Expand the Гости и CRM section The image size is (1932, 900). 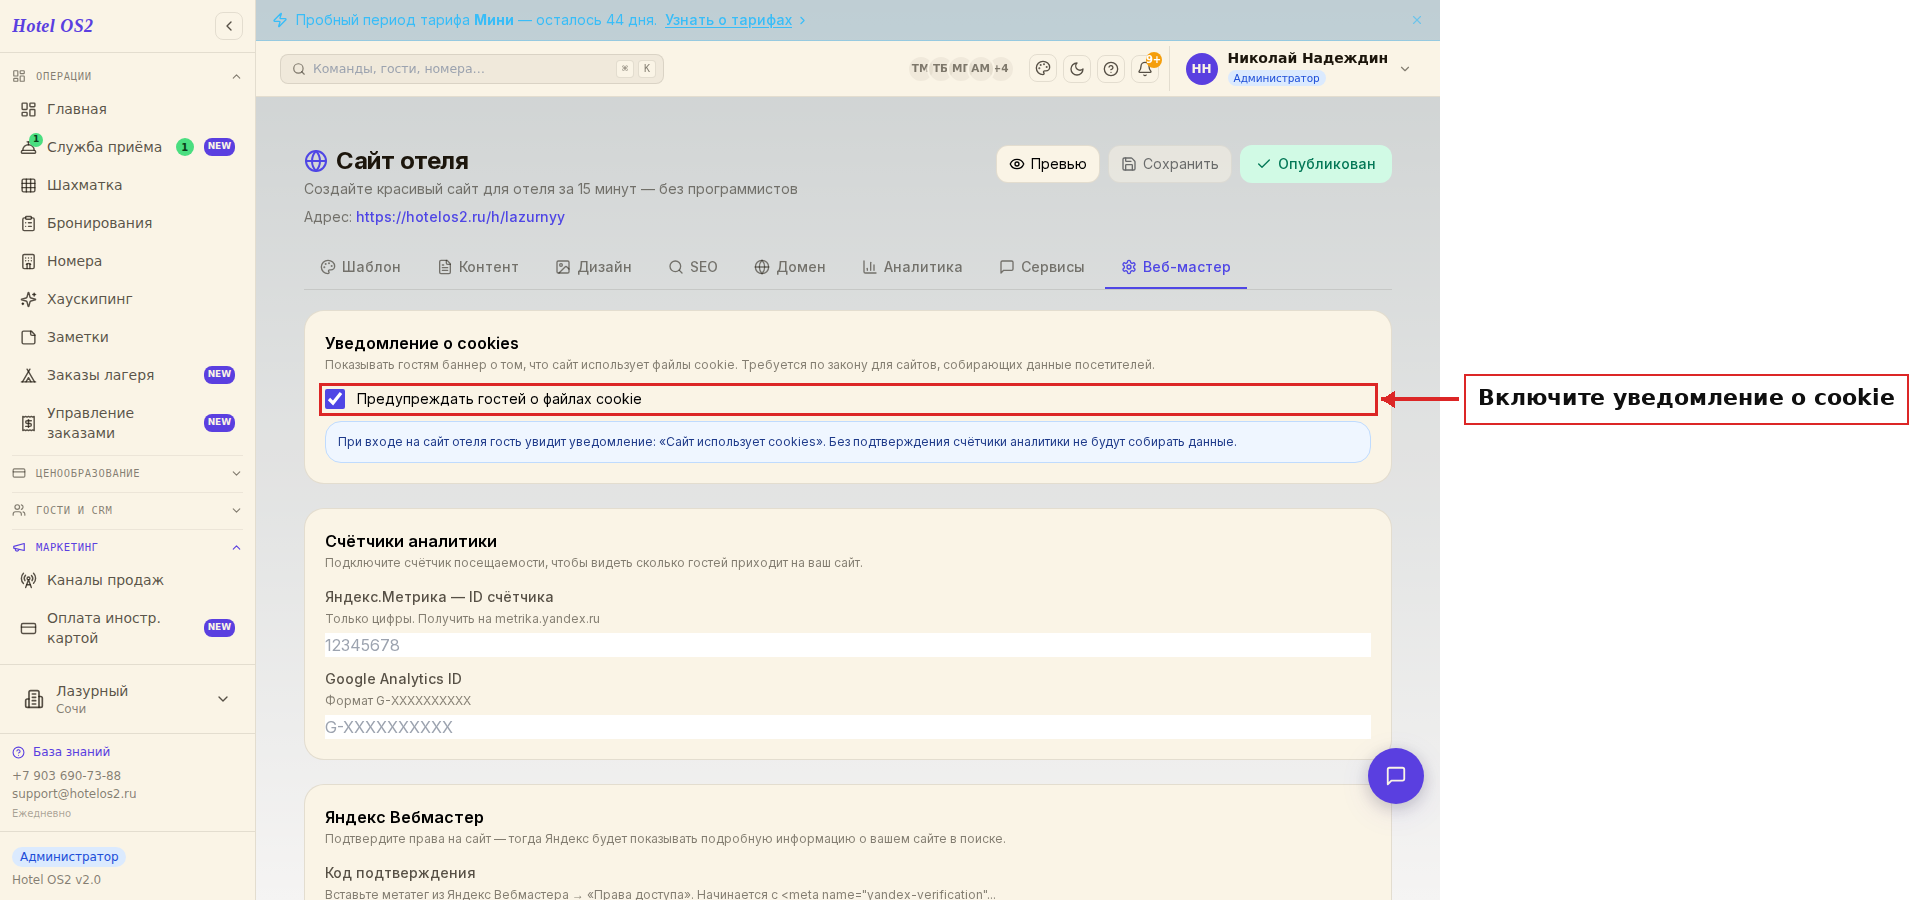pos(127,510)
